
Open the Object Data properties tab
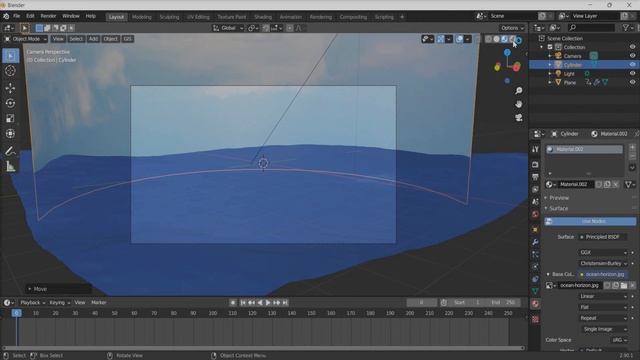(535, 291)
